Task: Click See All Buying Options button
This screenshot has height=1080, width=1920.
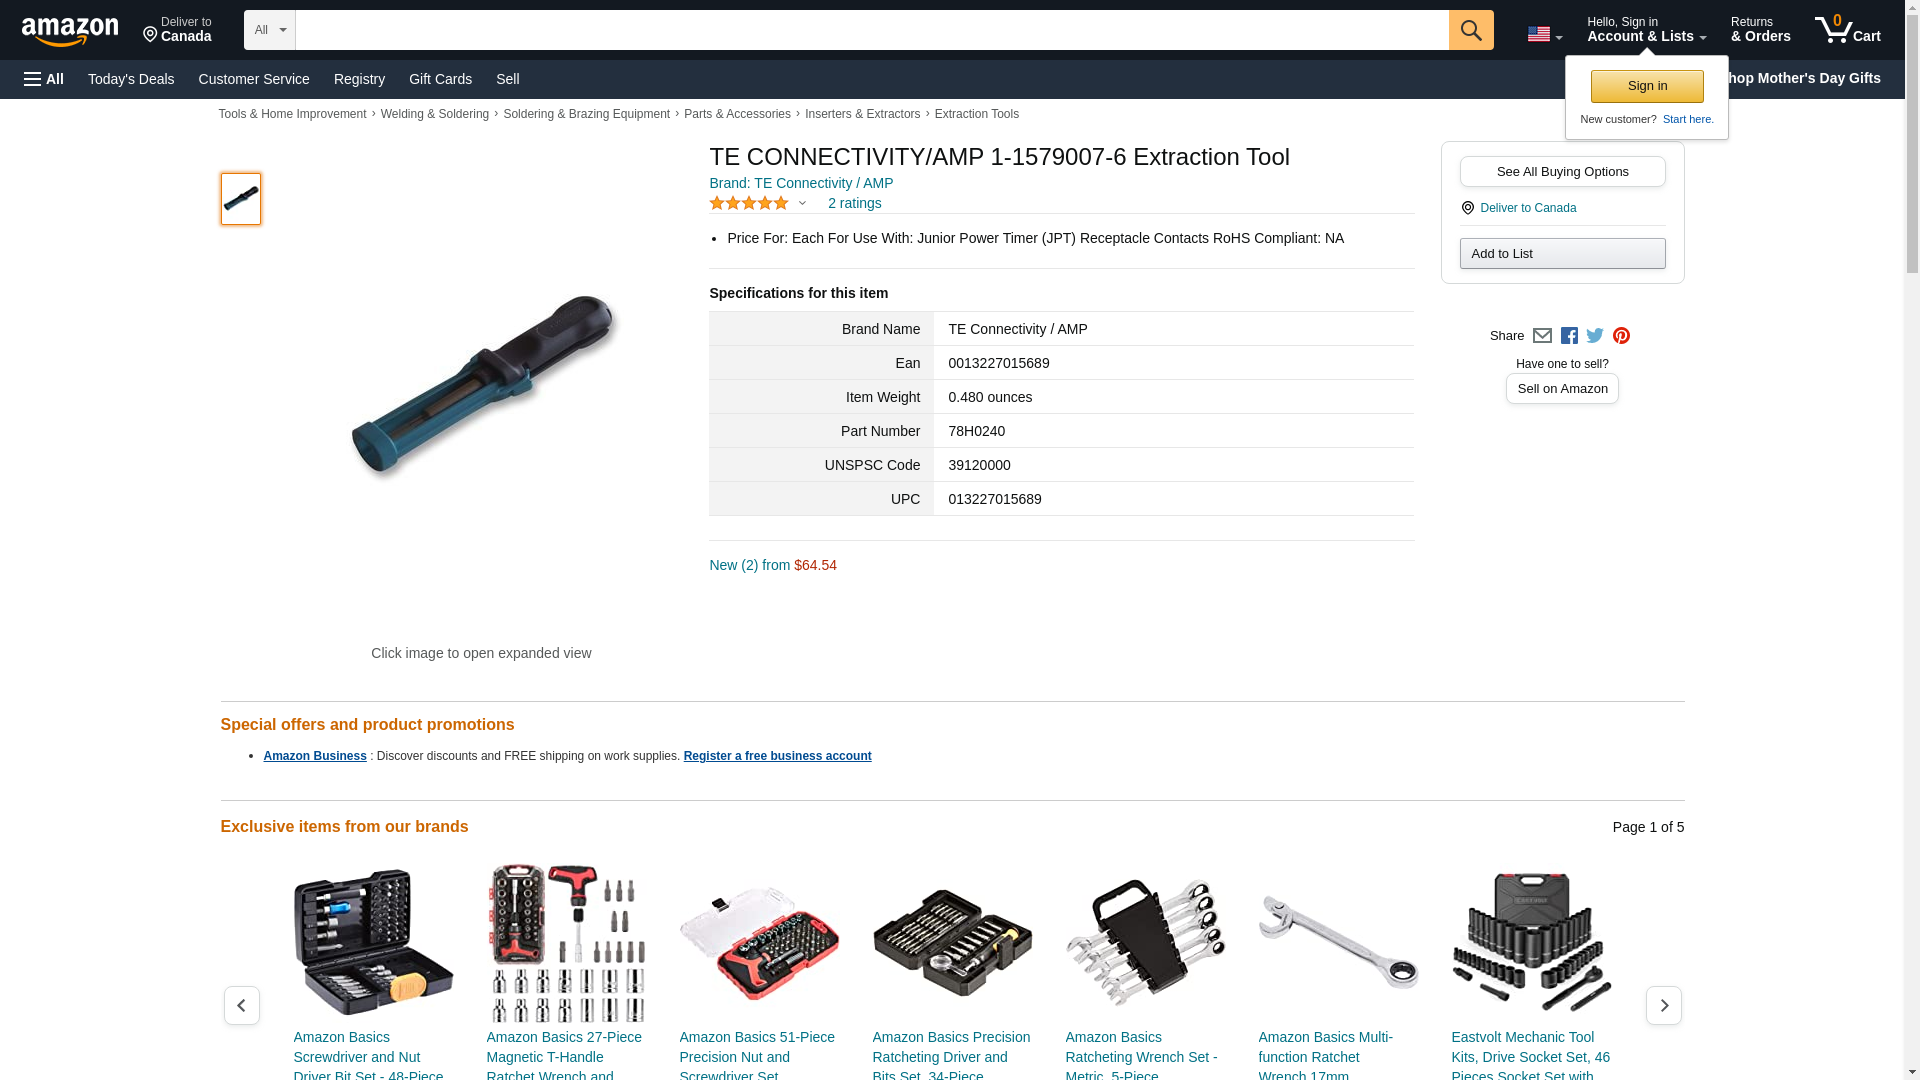Action: (x=1562, y=171)
